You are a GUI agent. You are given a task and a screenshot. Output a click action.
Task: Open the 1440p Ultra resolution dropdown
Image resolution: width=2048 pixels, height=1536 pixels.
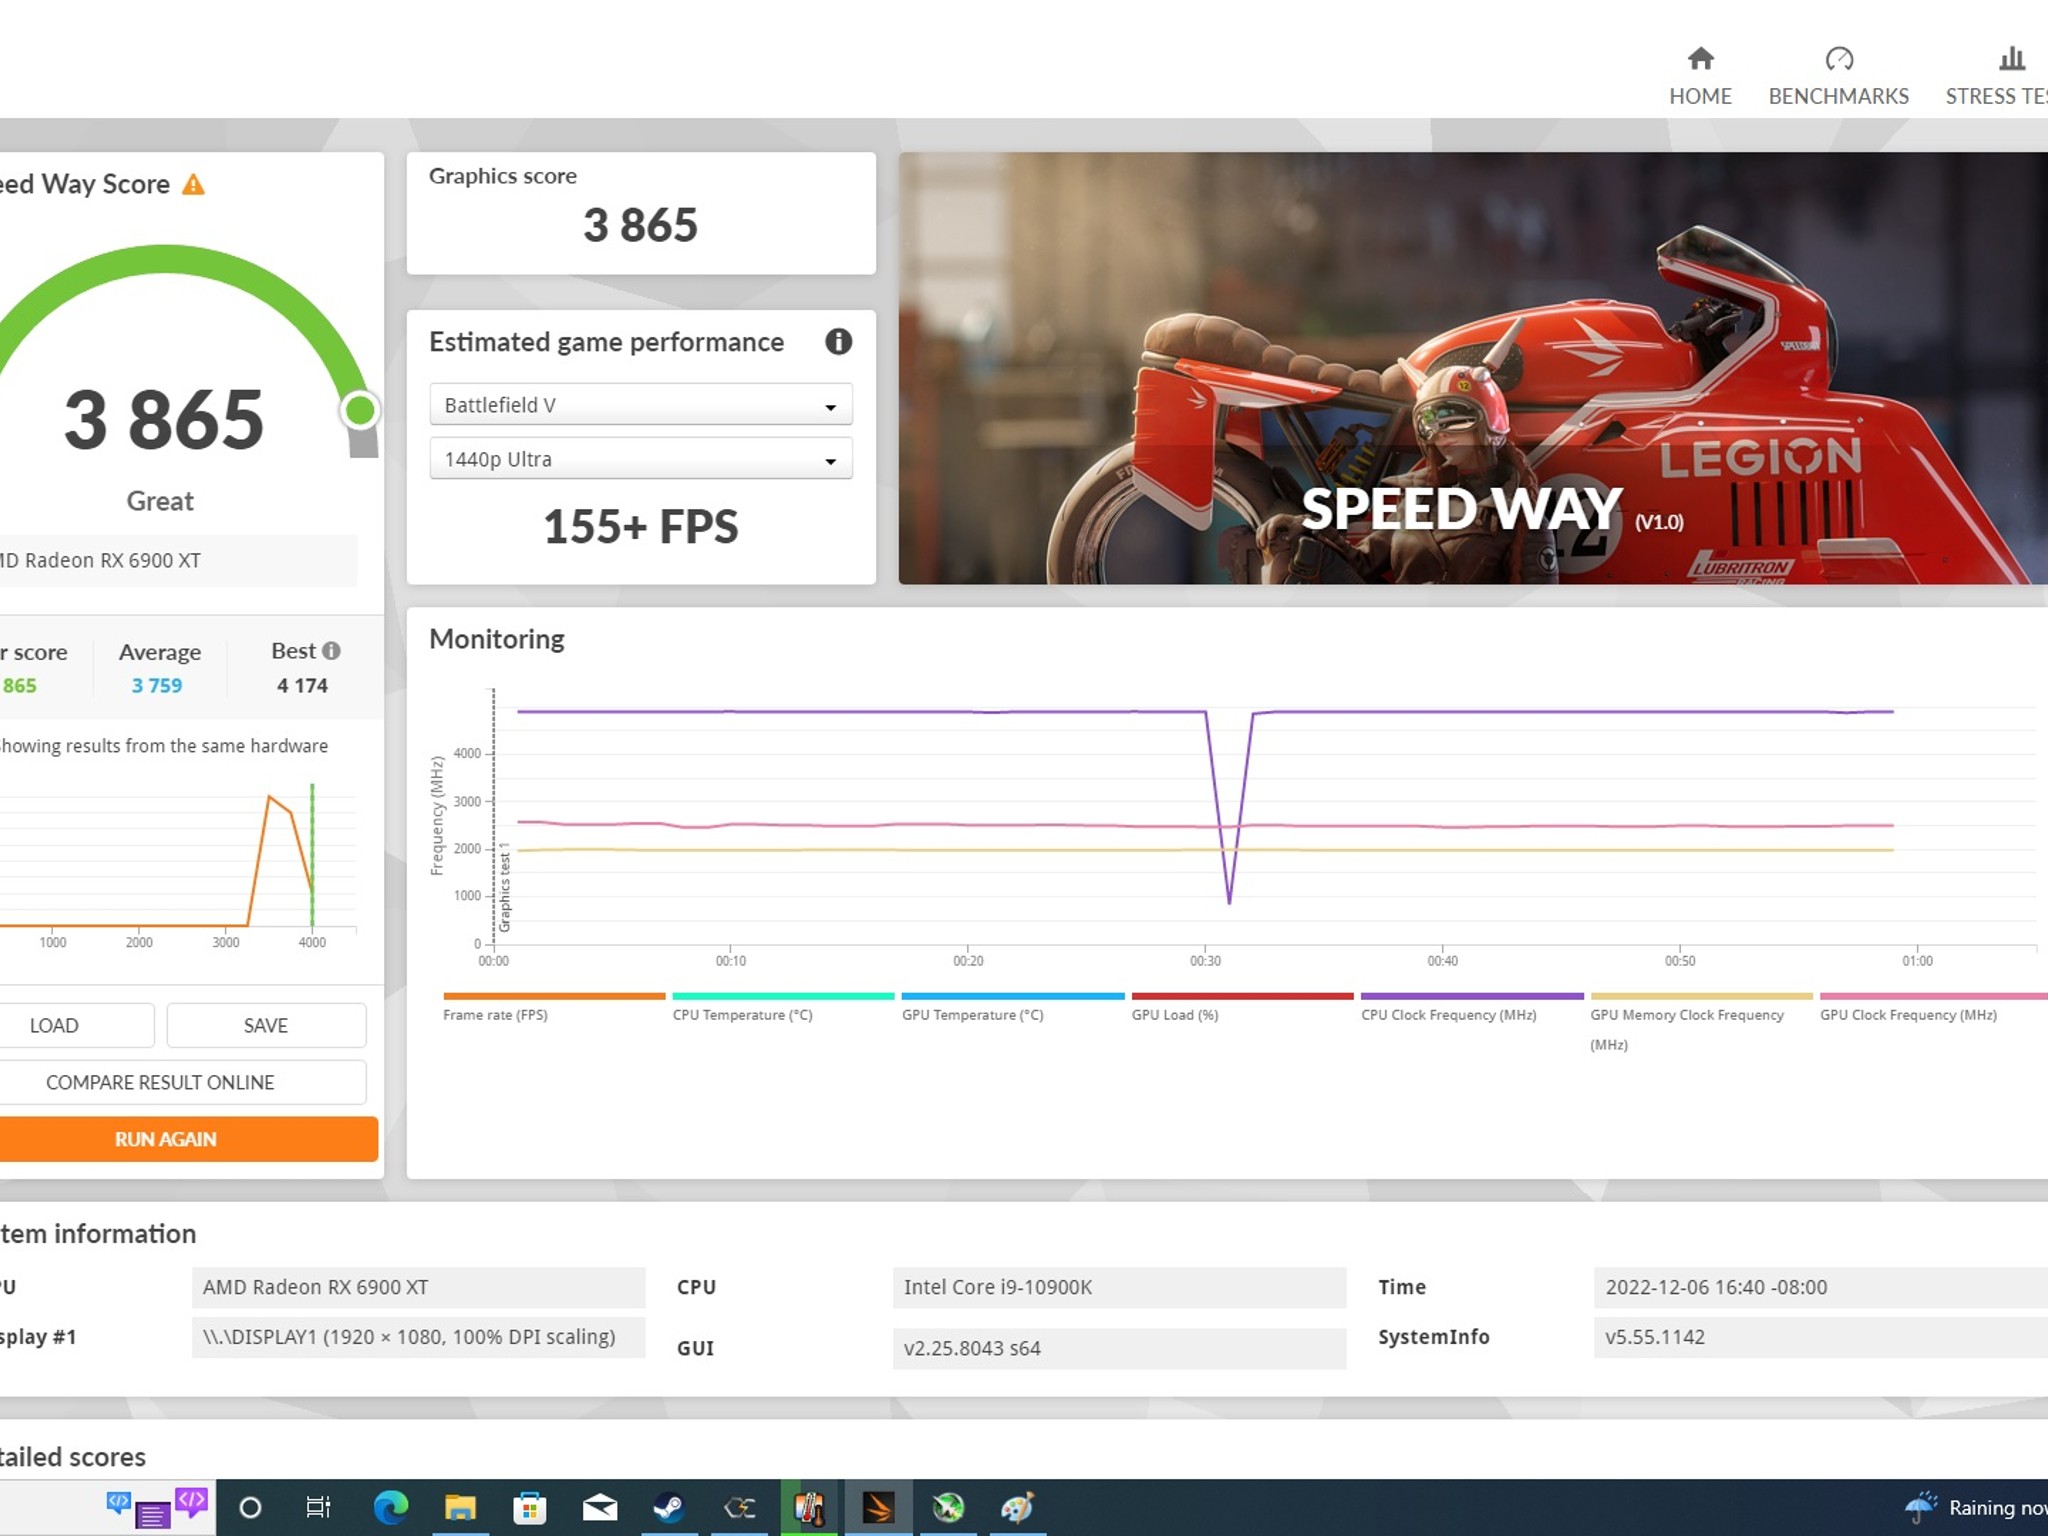[x=641, y=459]
